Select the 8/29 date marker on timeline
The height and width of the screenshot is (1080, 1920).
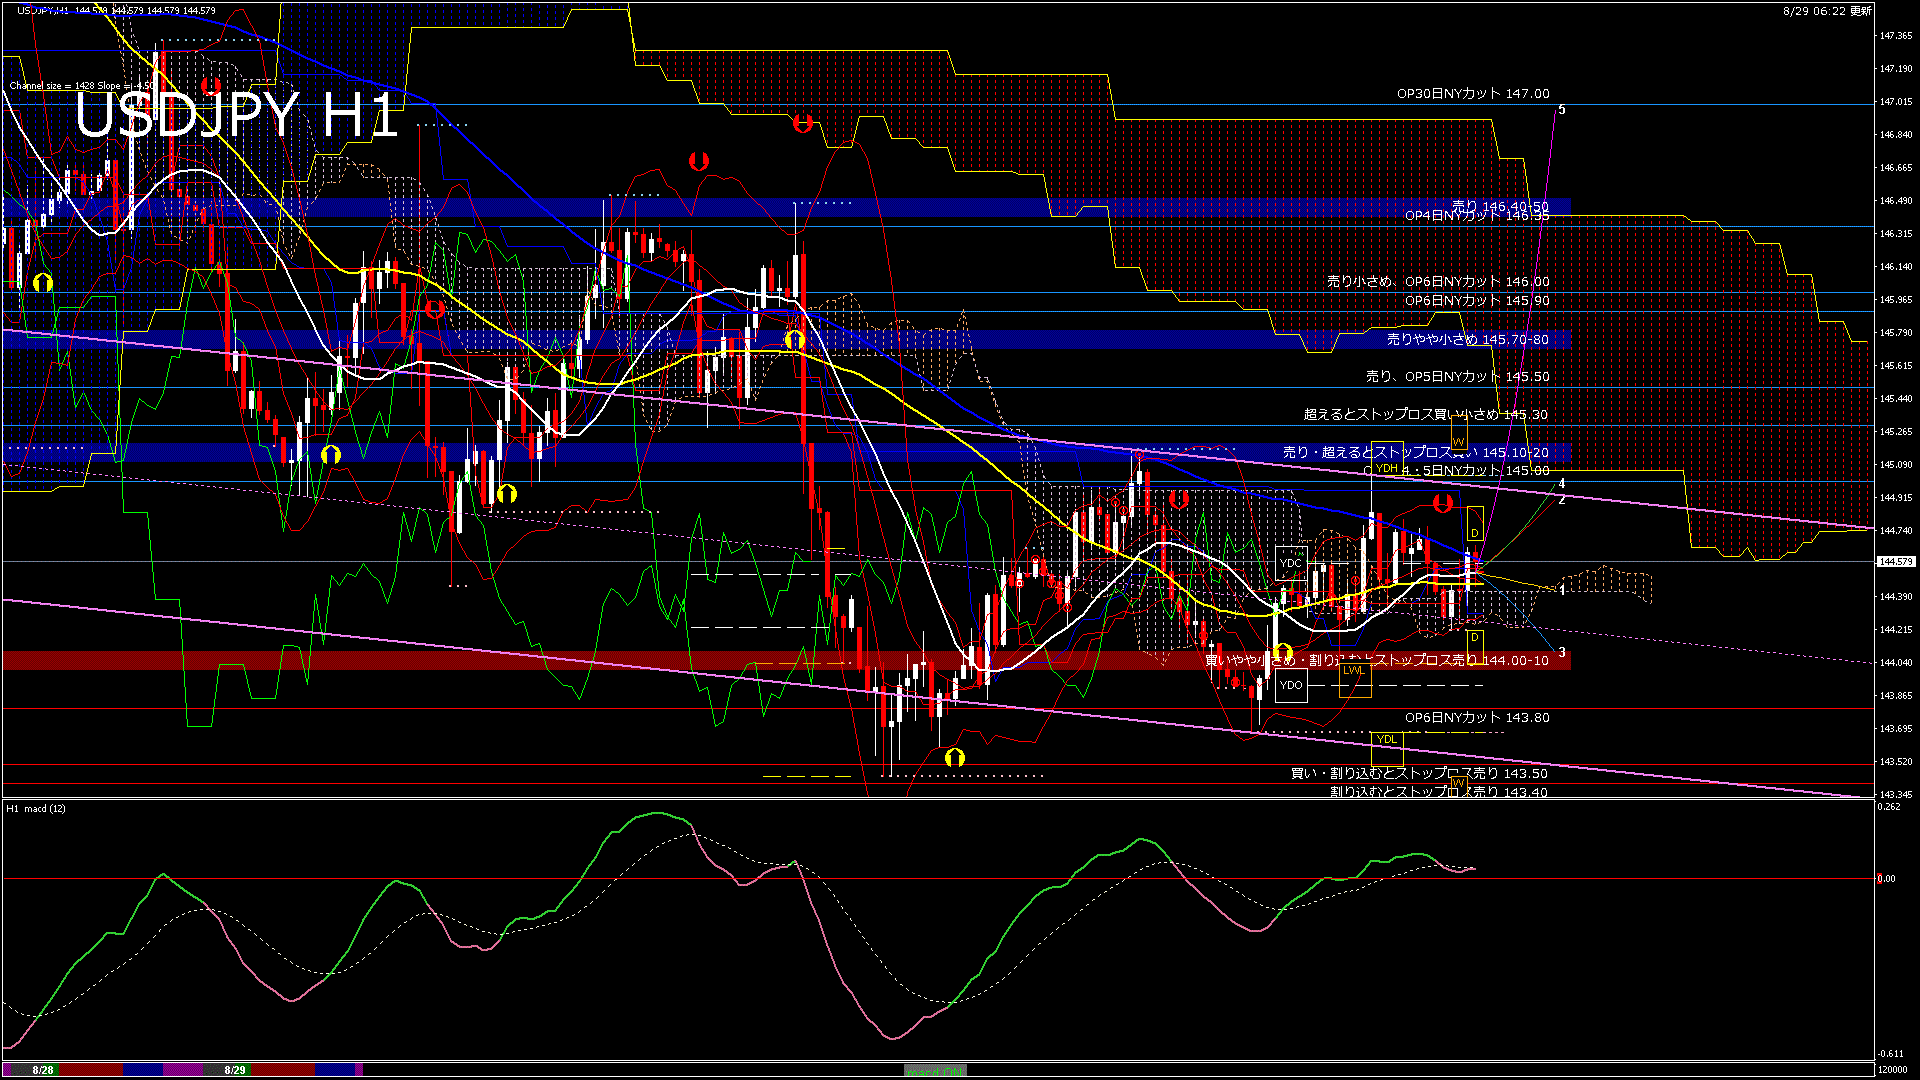point(235,1070)
